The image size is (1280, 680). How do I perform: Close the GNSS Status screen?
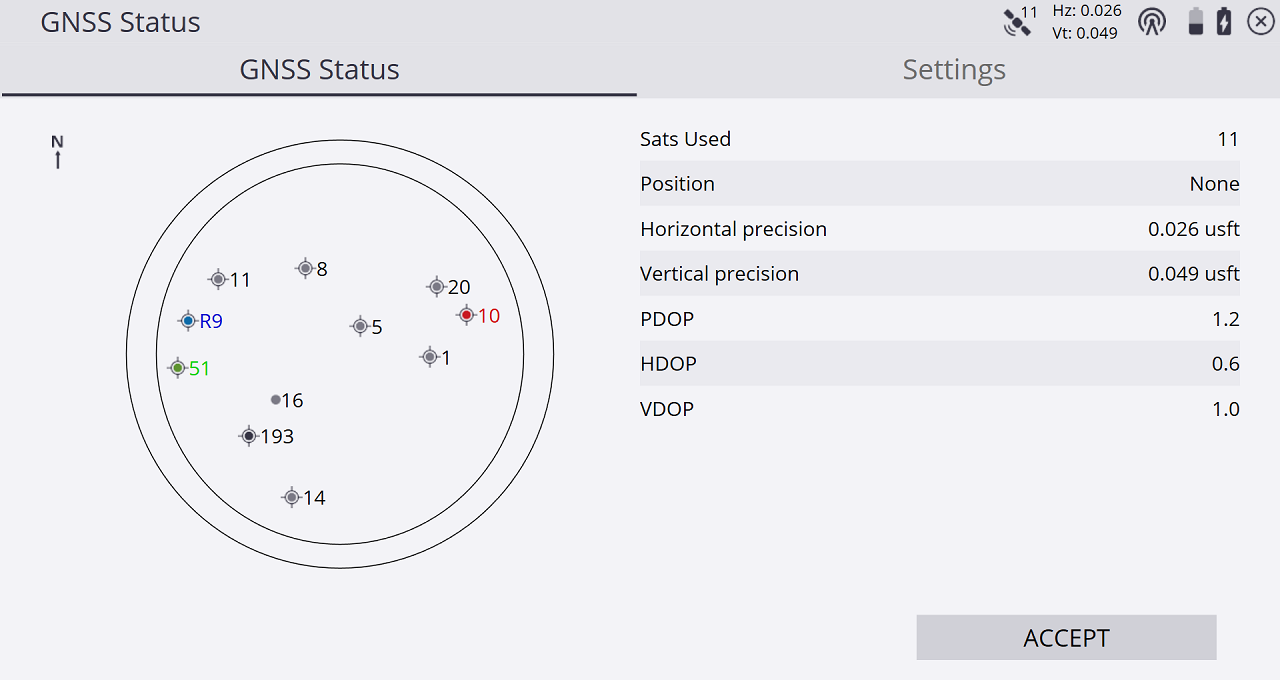(x=1260, y=21)
